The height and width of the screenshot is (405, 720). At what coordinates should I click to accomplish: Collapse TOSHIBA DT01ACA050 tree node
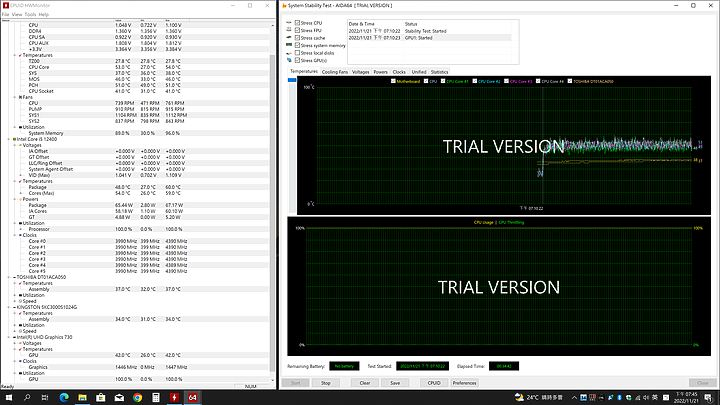pos(9,277)
